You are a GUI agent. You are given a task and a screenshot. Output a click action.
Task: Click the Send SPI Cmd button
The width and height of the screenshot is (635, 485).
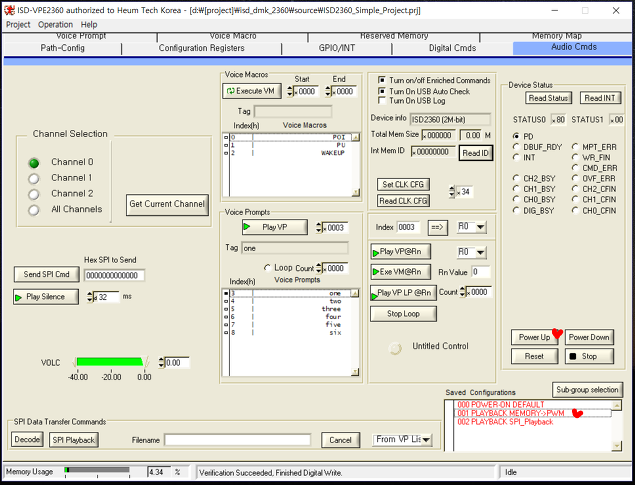click(x=47, y=274)
